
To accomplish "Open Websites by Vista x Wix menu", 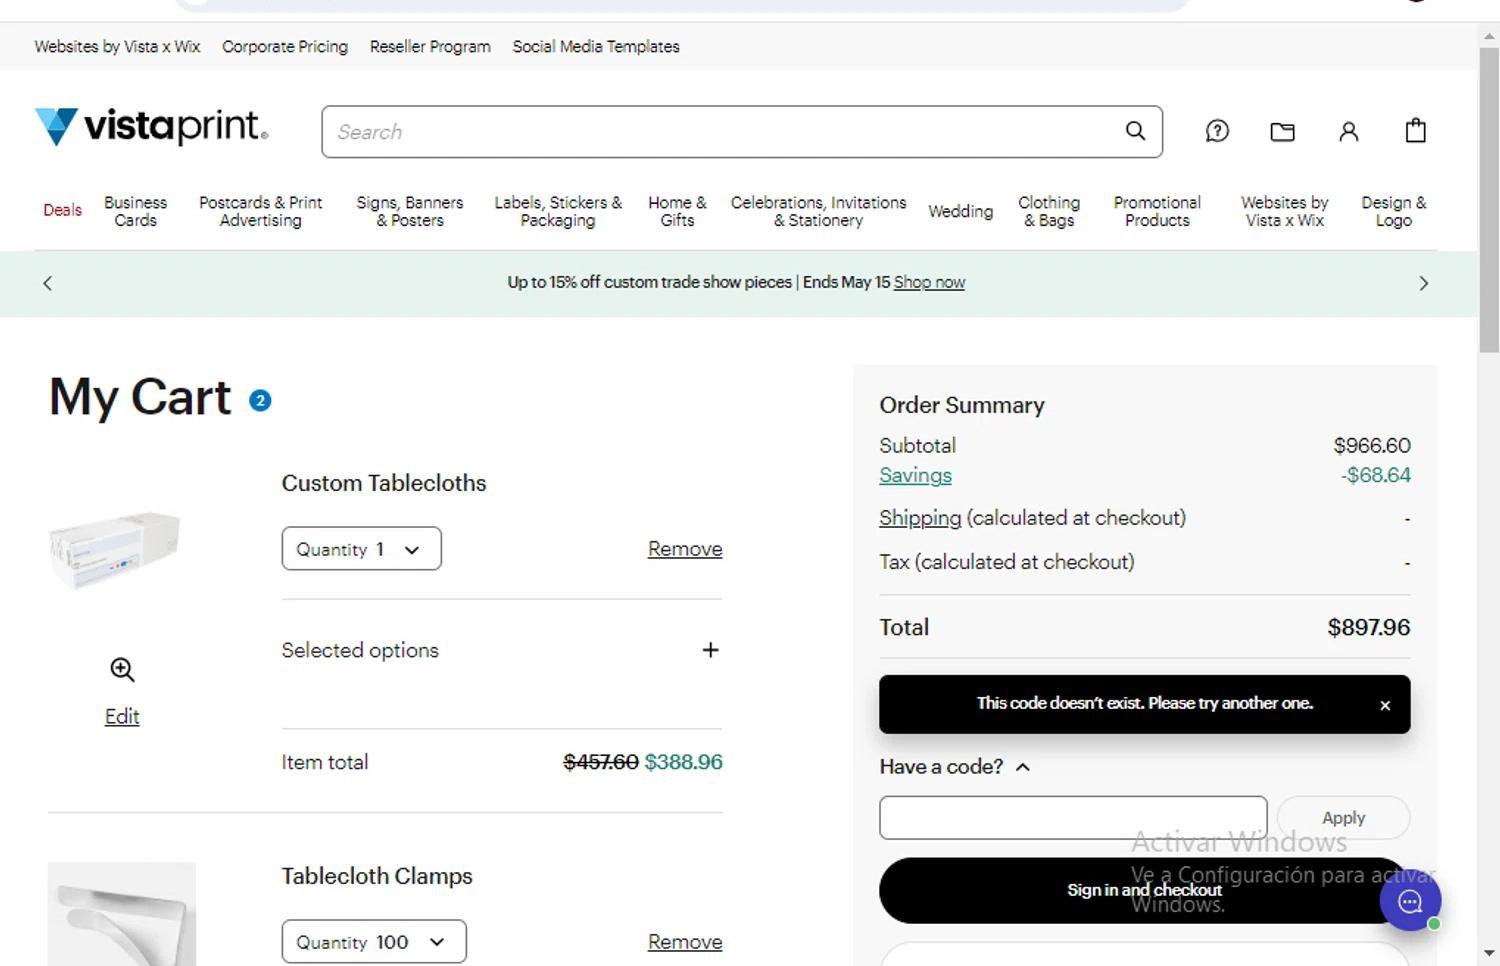I will (1285, 211).
